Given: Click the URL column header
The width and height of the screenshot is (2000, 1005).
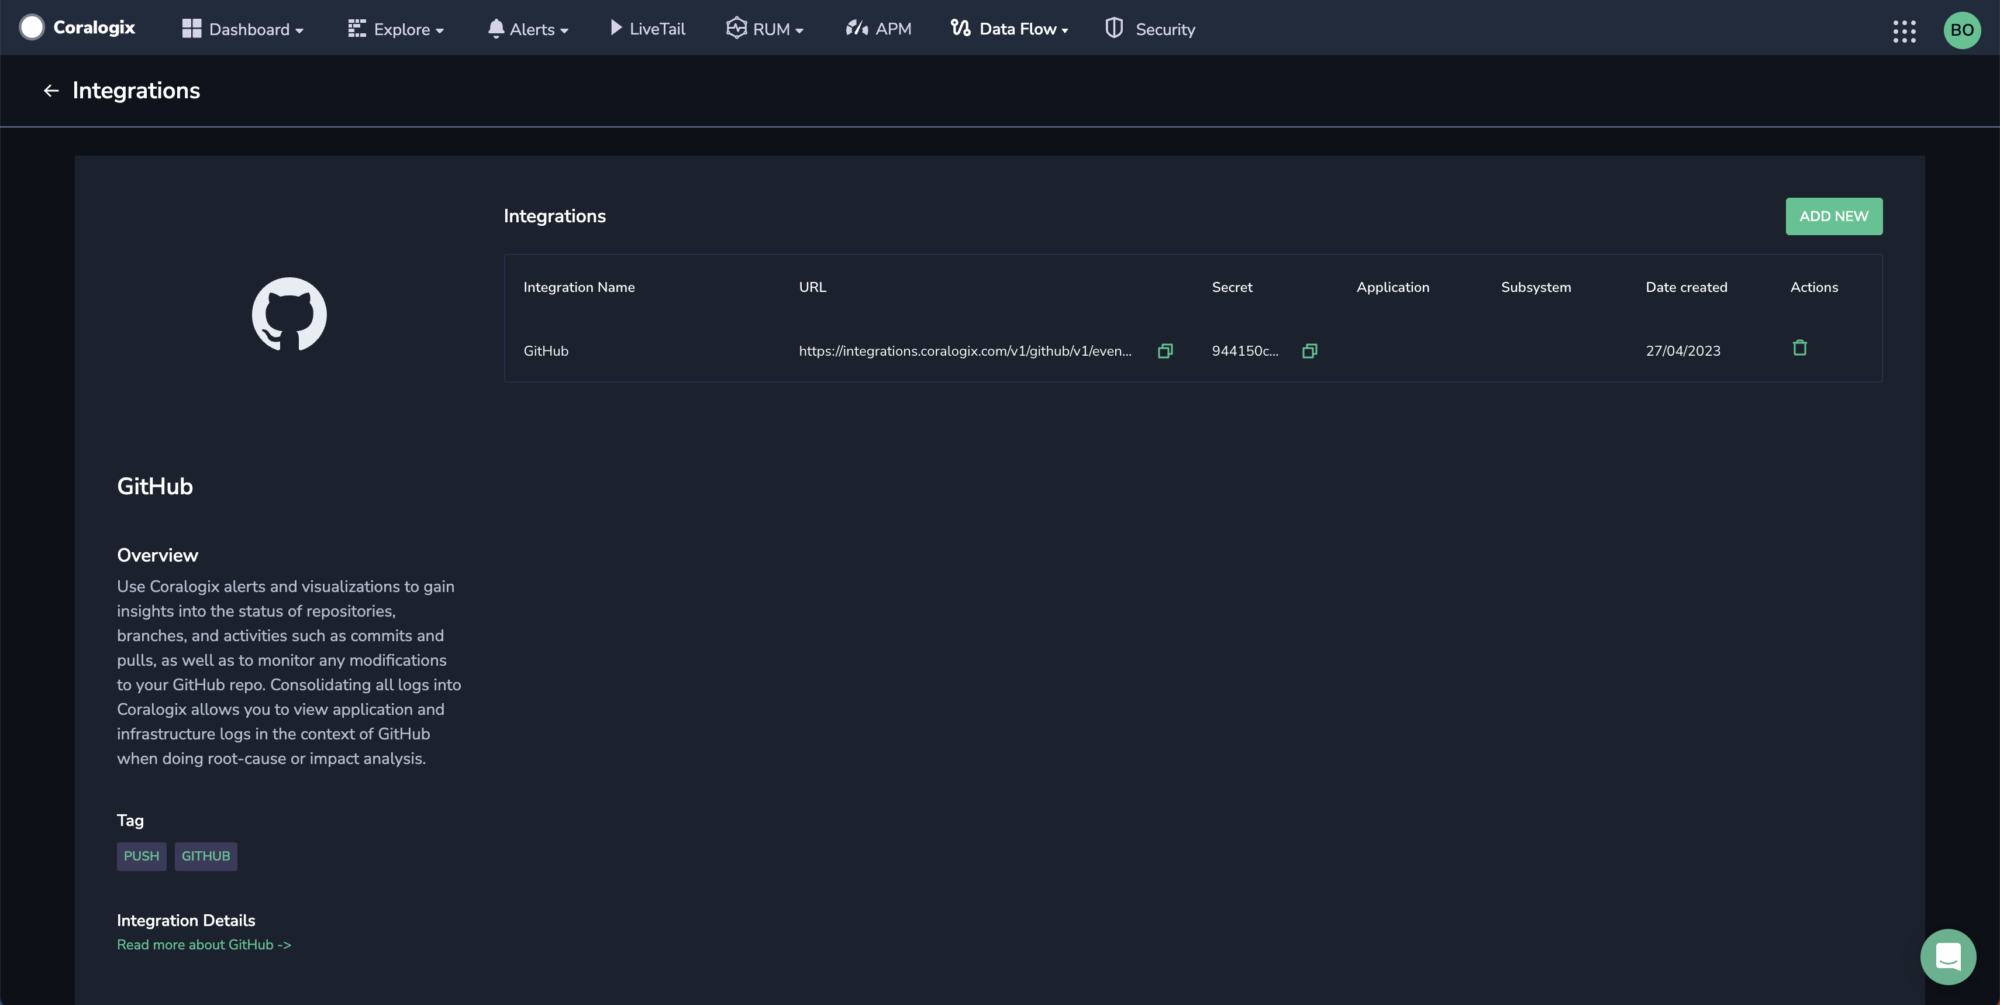Looking at the screenshot, I should pyautogui.click(x=812, y=287).
